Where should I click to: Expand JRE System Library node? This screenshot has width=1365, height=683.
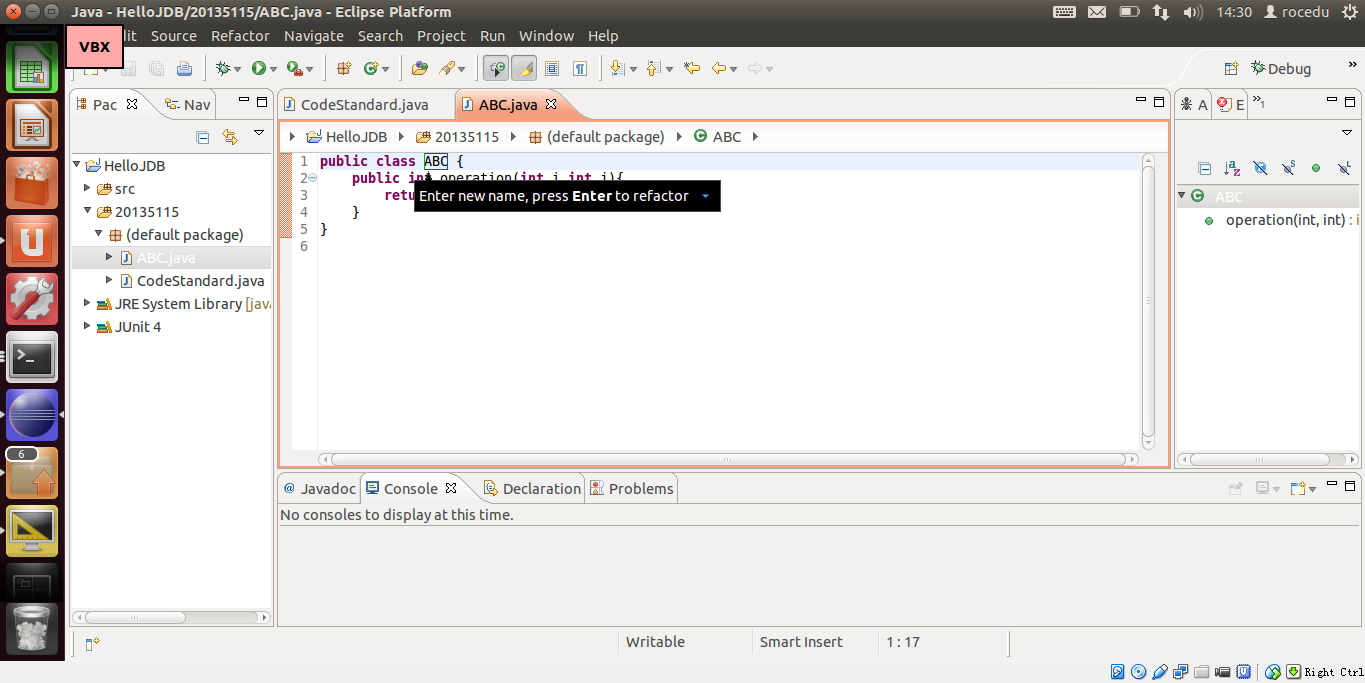(x=88, y=304)
